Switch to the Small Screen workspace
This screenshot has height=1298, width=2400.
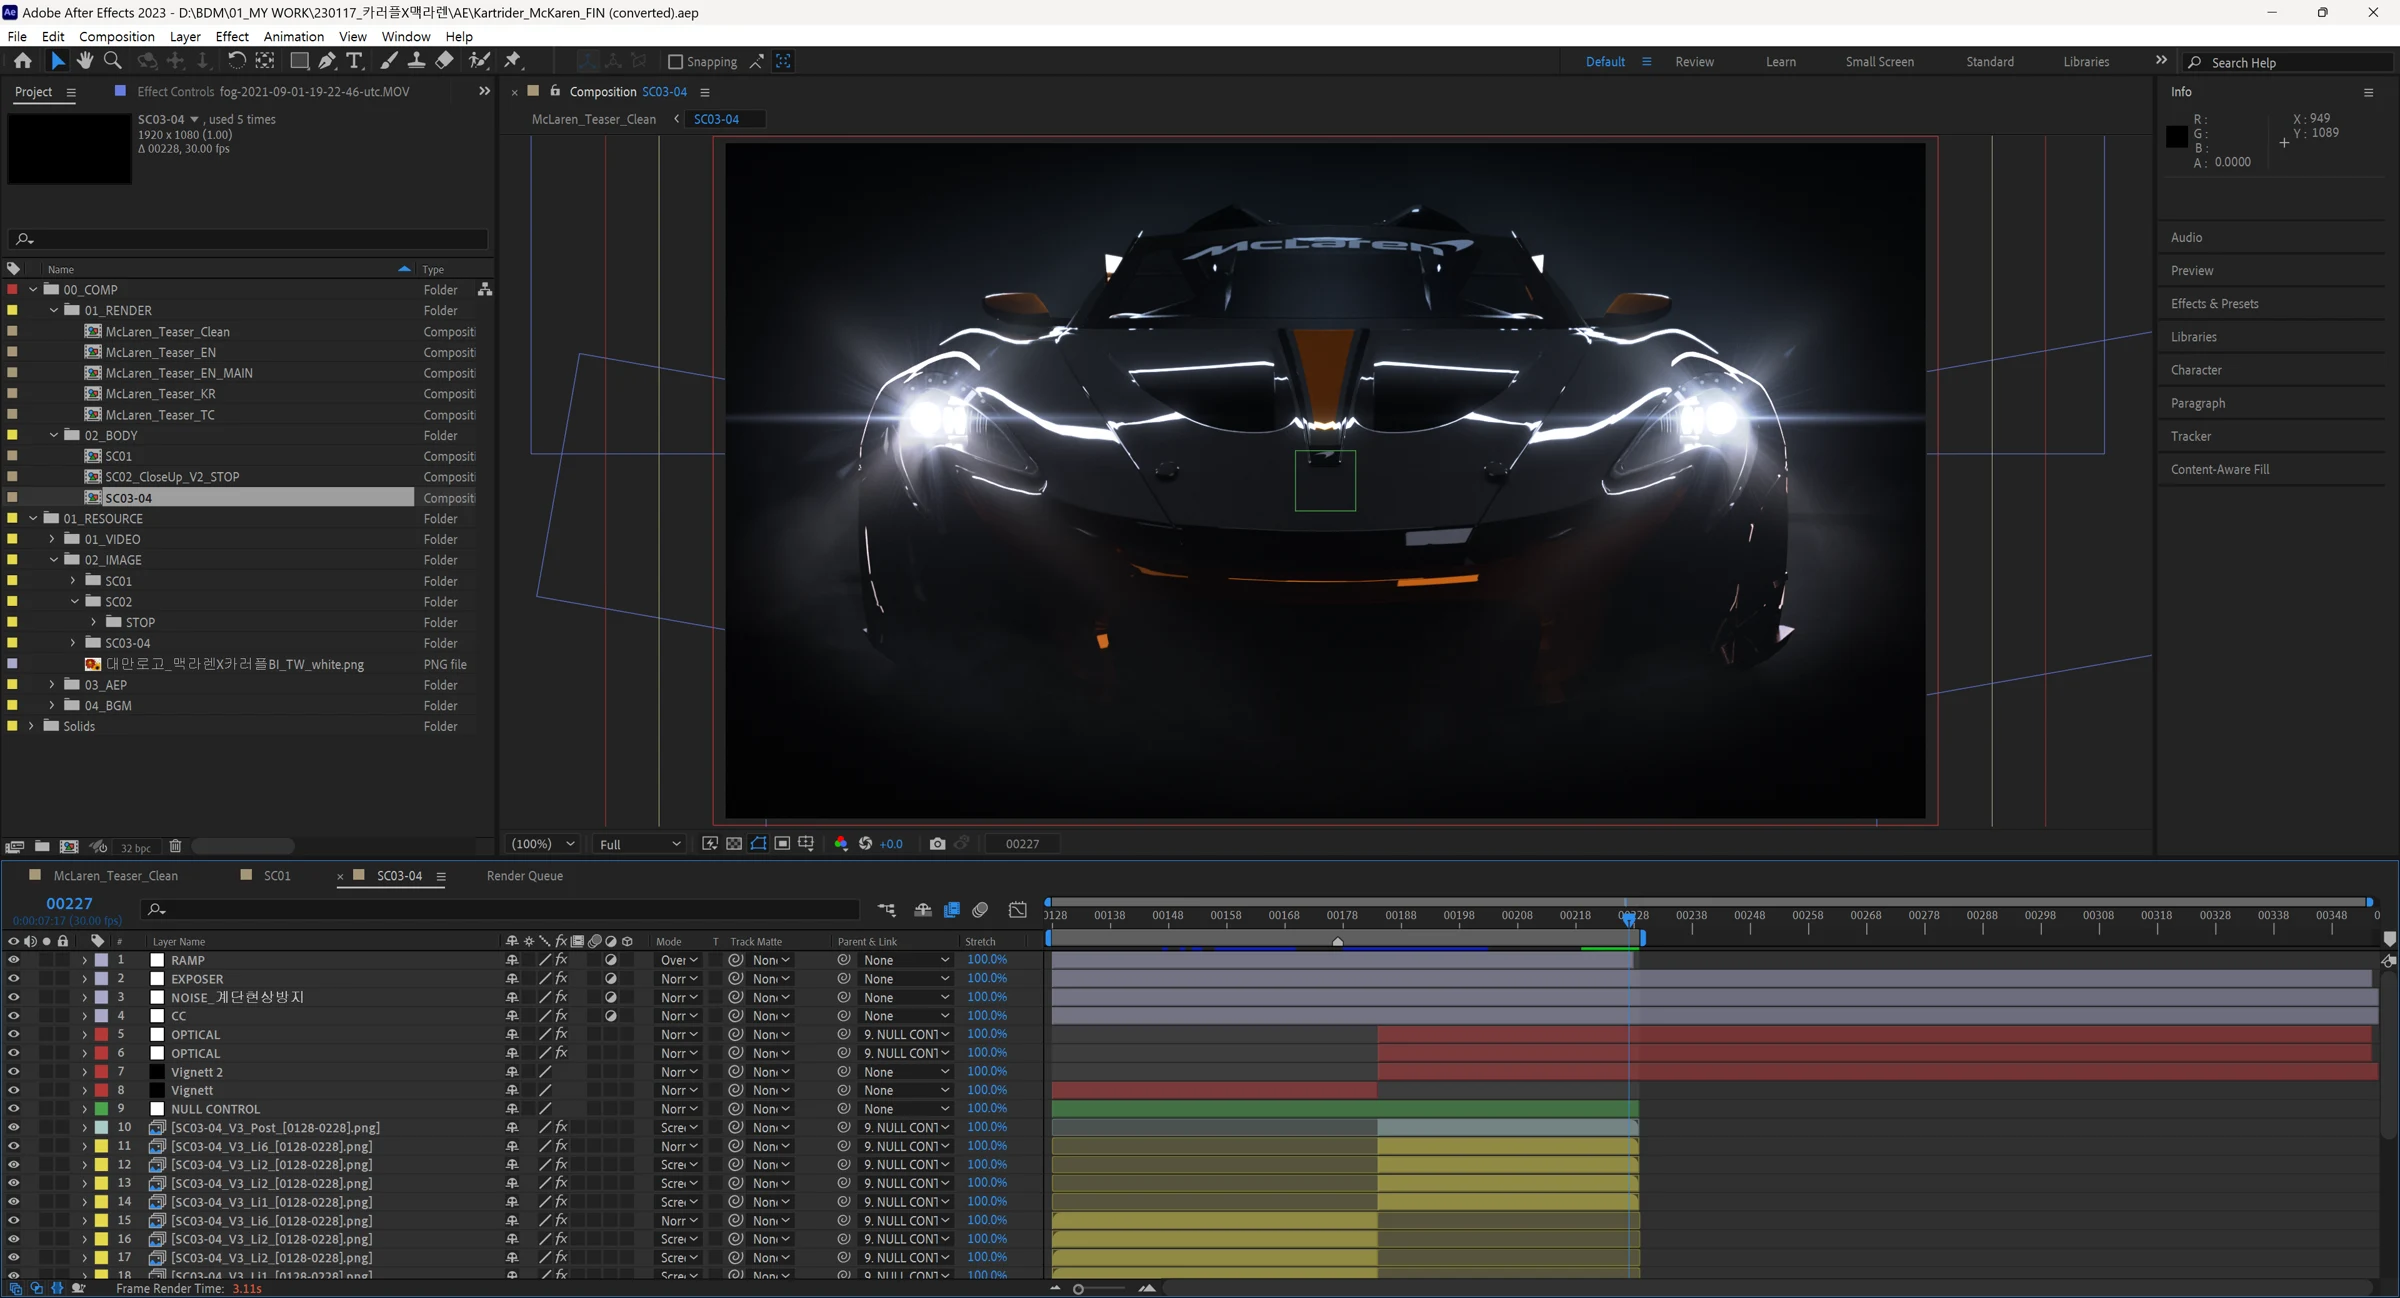(x=1880, y=62)
